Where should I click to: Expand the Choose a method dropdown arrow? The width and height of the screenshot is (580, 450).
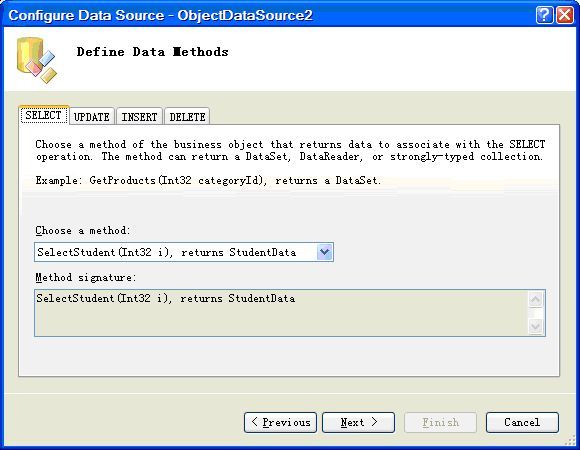(324, 252)
